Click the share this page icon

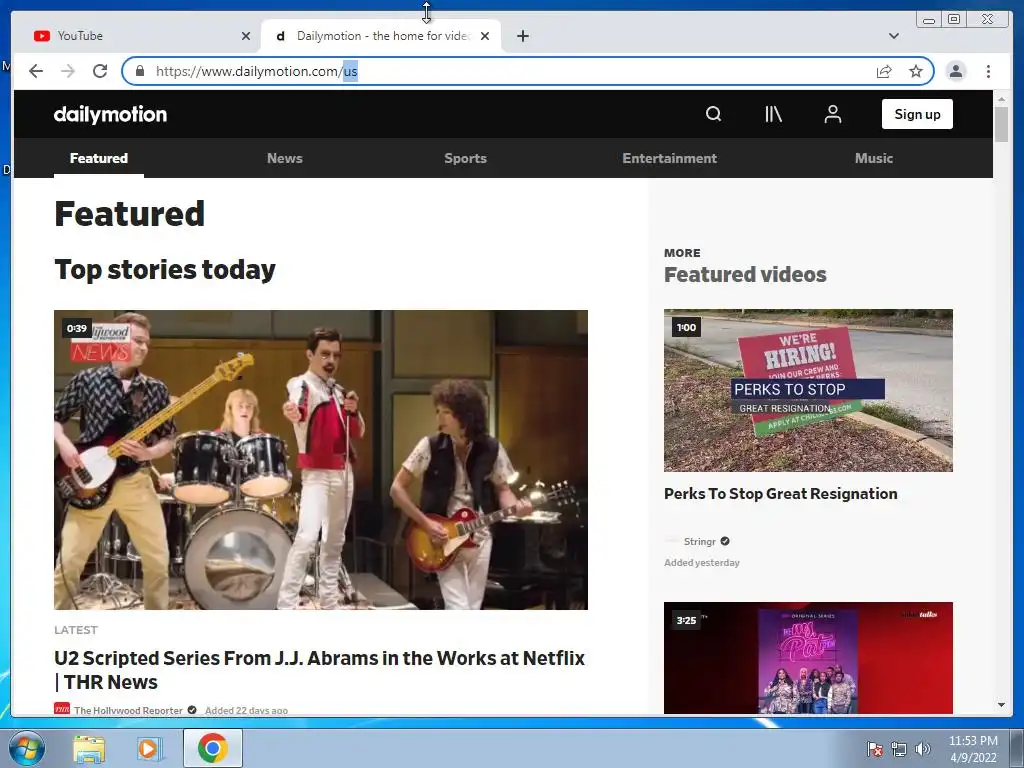click(x=884, y=71)
